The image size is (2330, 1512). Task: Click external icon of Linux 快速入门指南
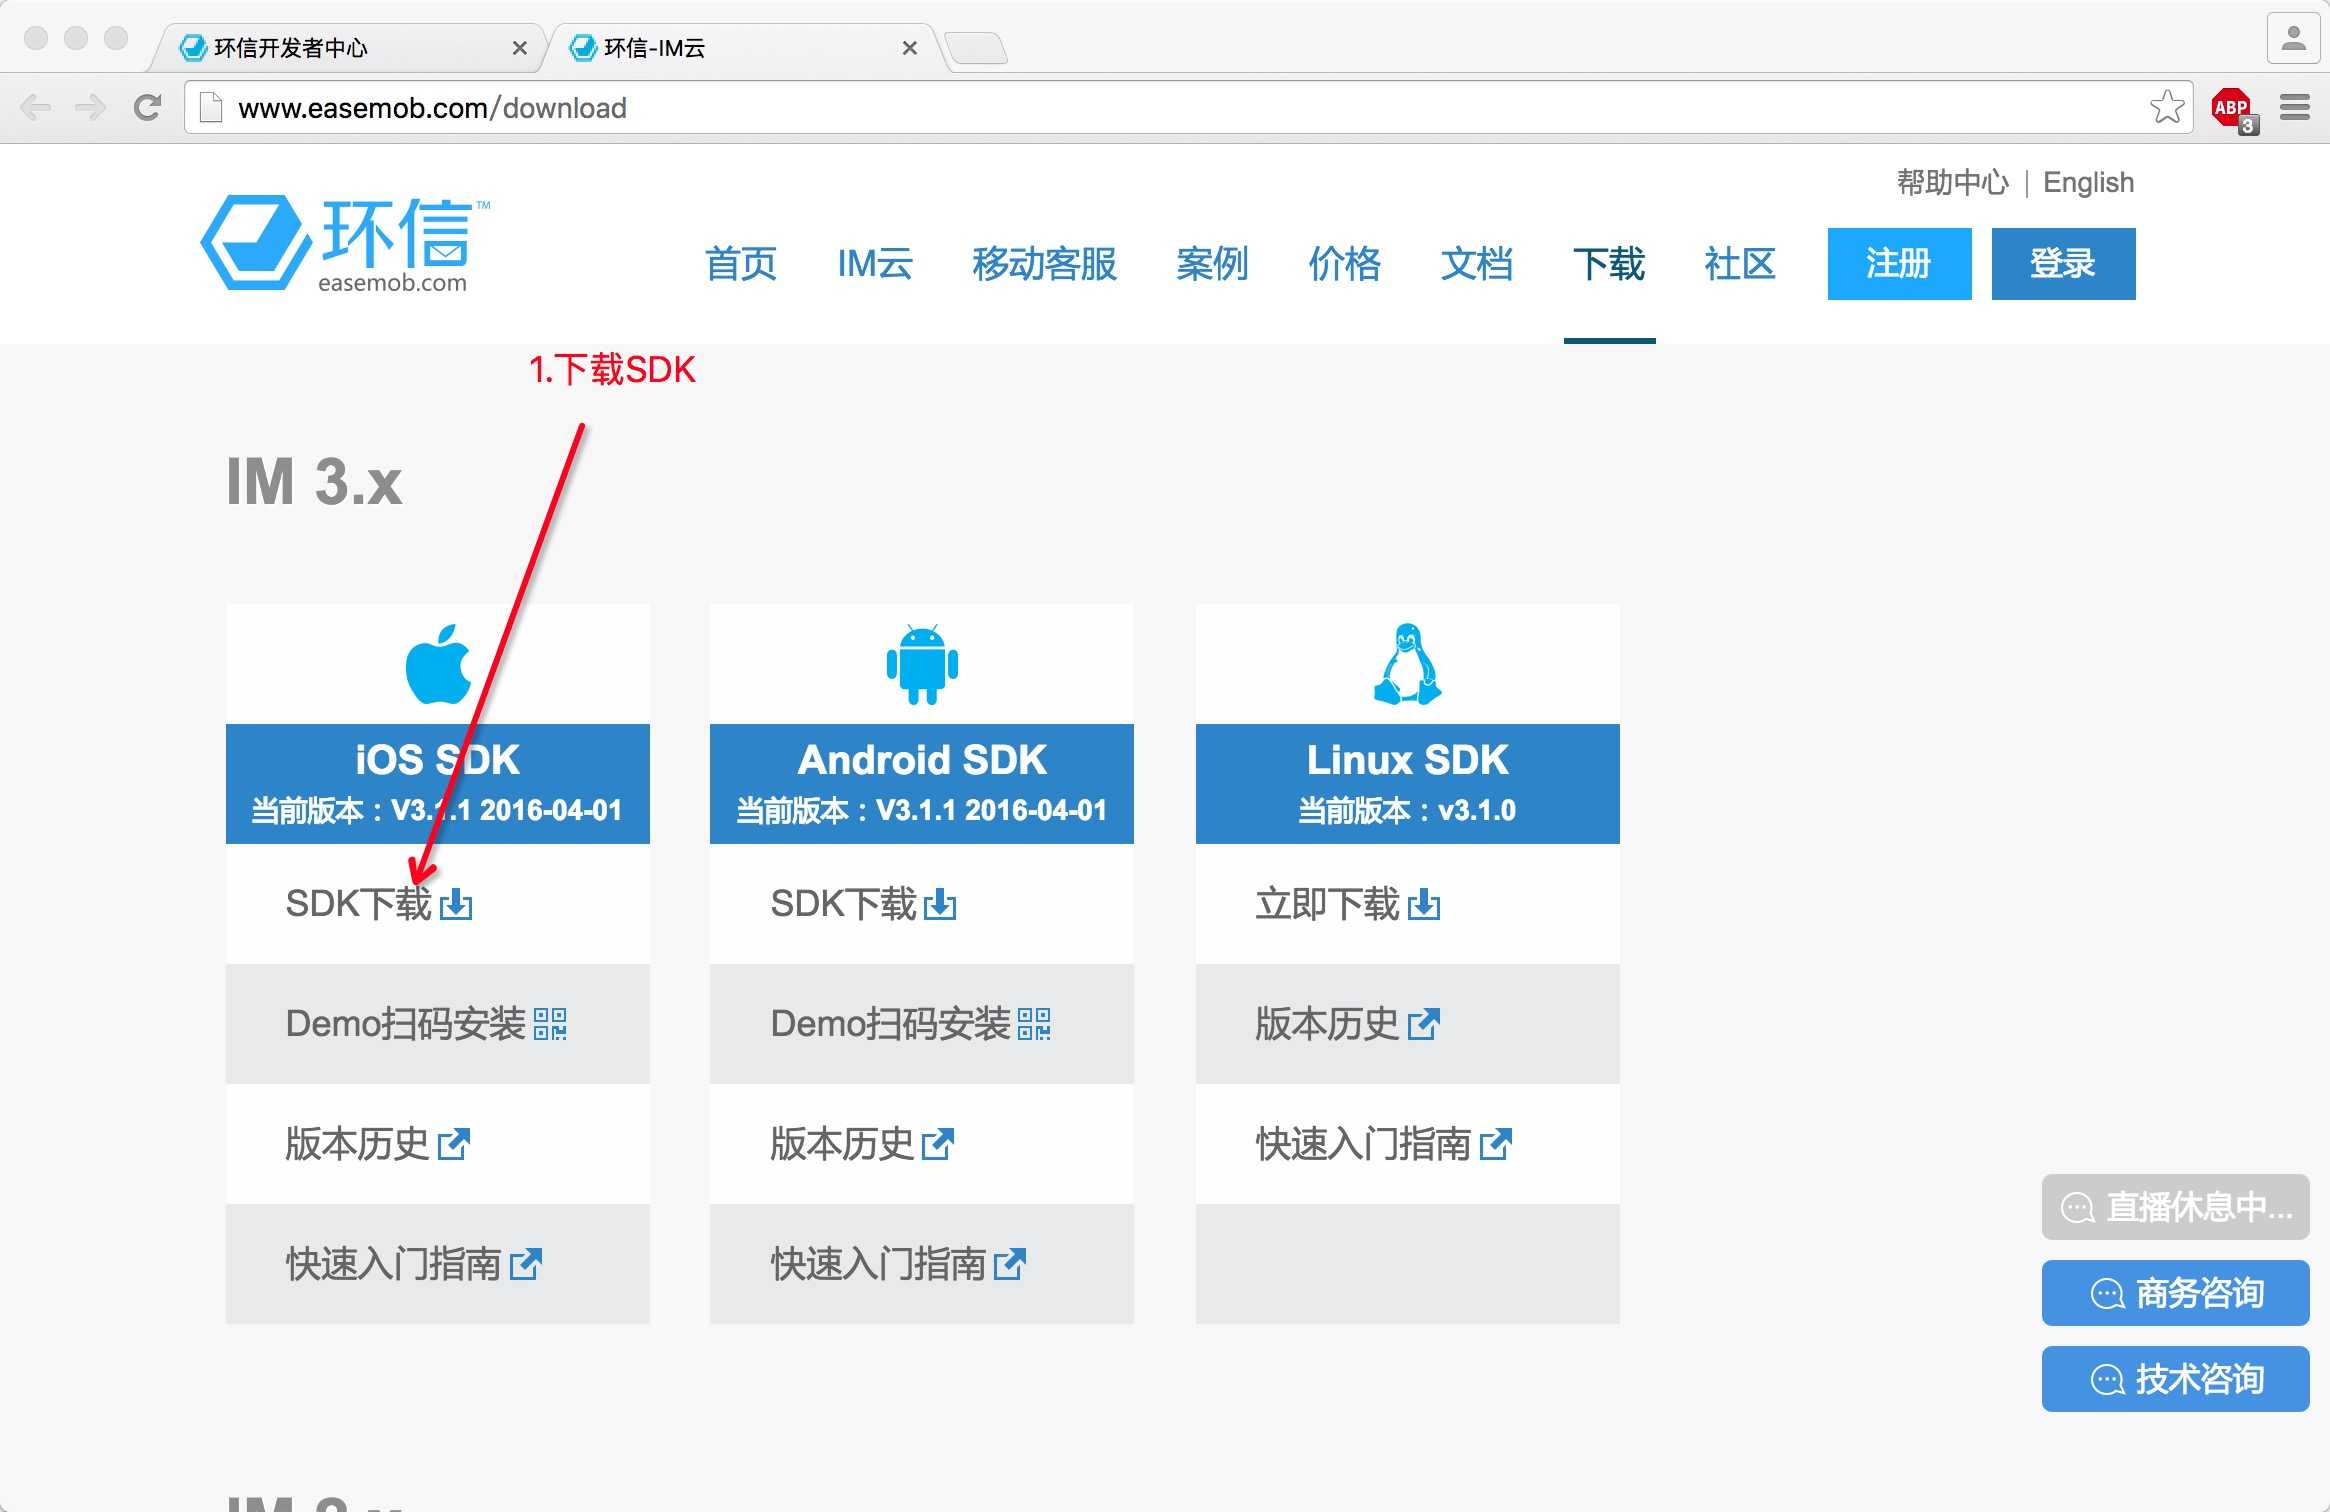[x=1496, y=1144]
